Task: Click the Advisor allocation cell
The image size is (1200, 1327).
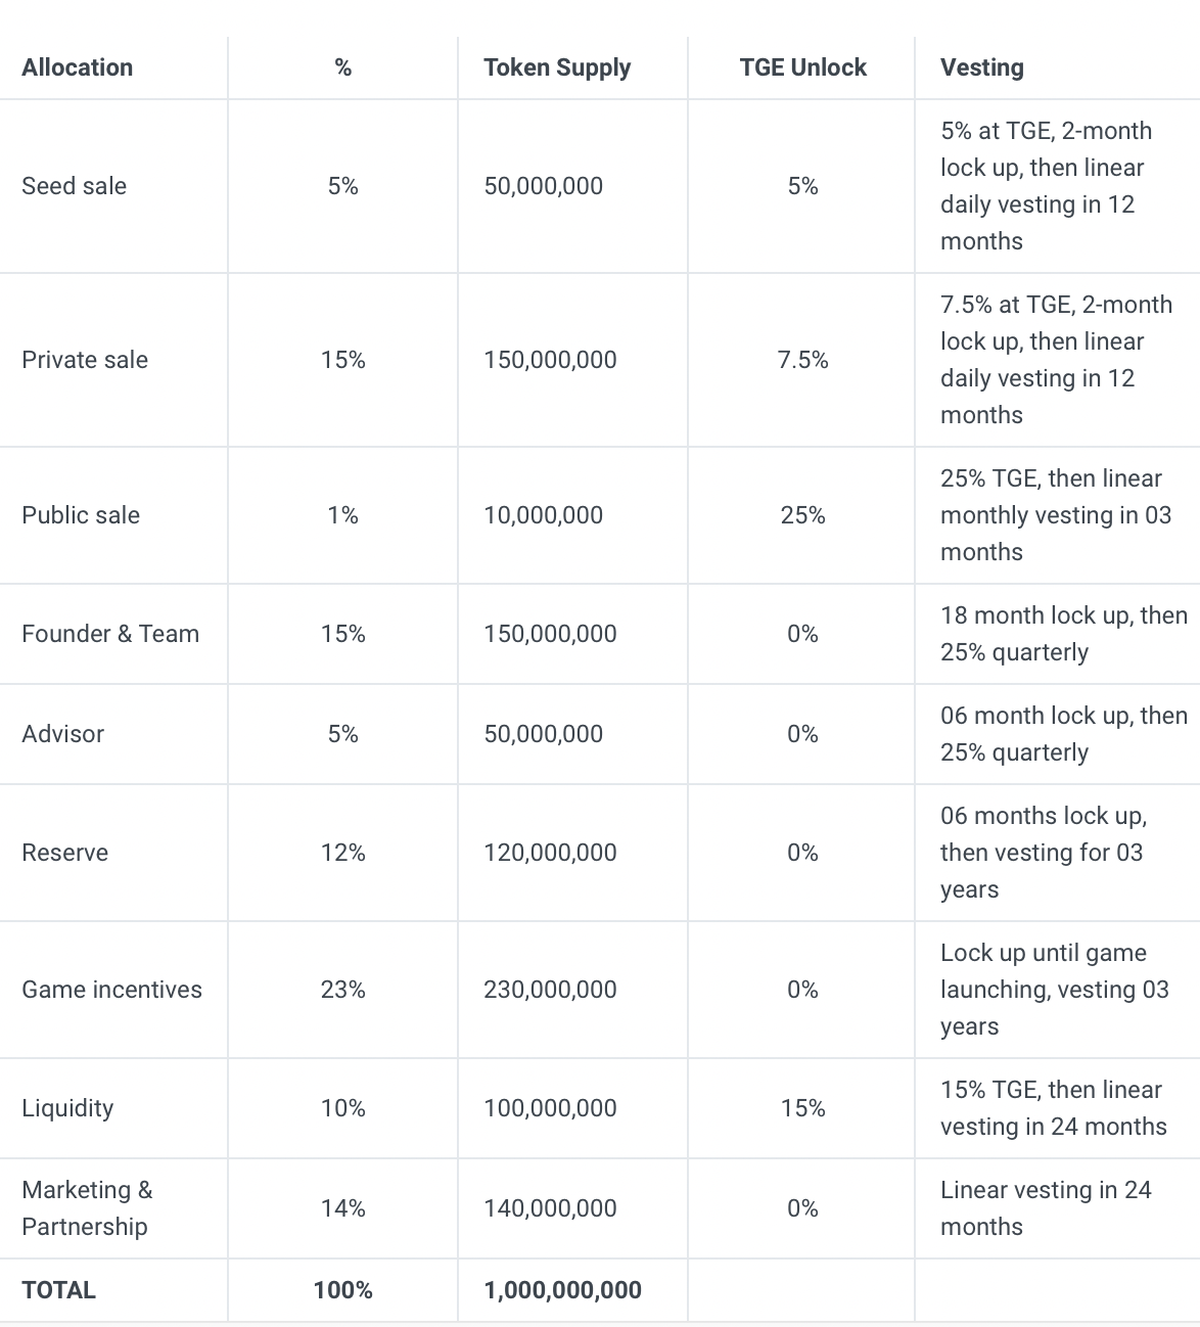Action: [63, 734]
